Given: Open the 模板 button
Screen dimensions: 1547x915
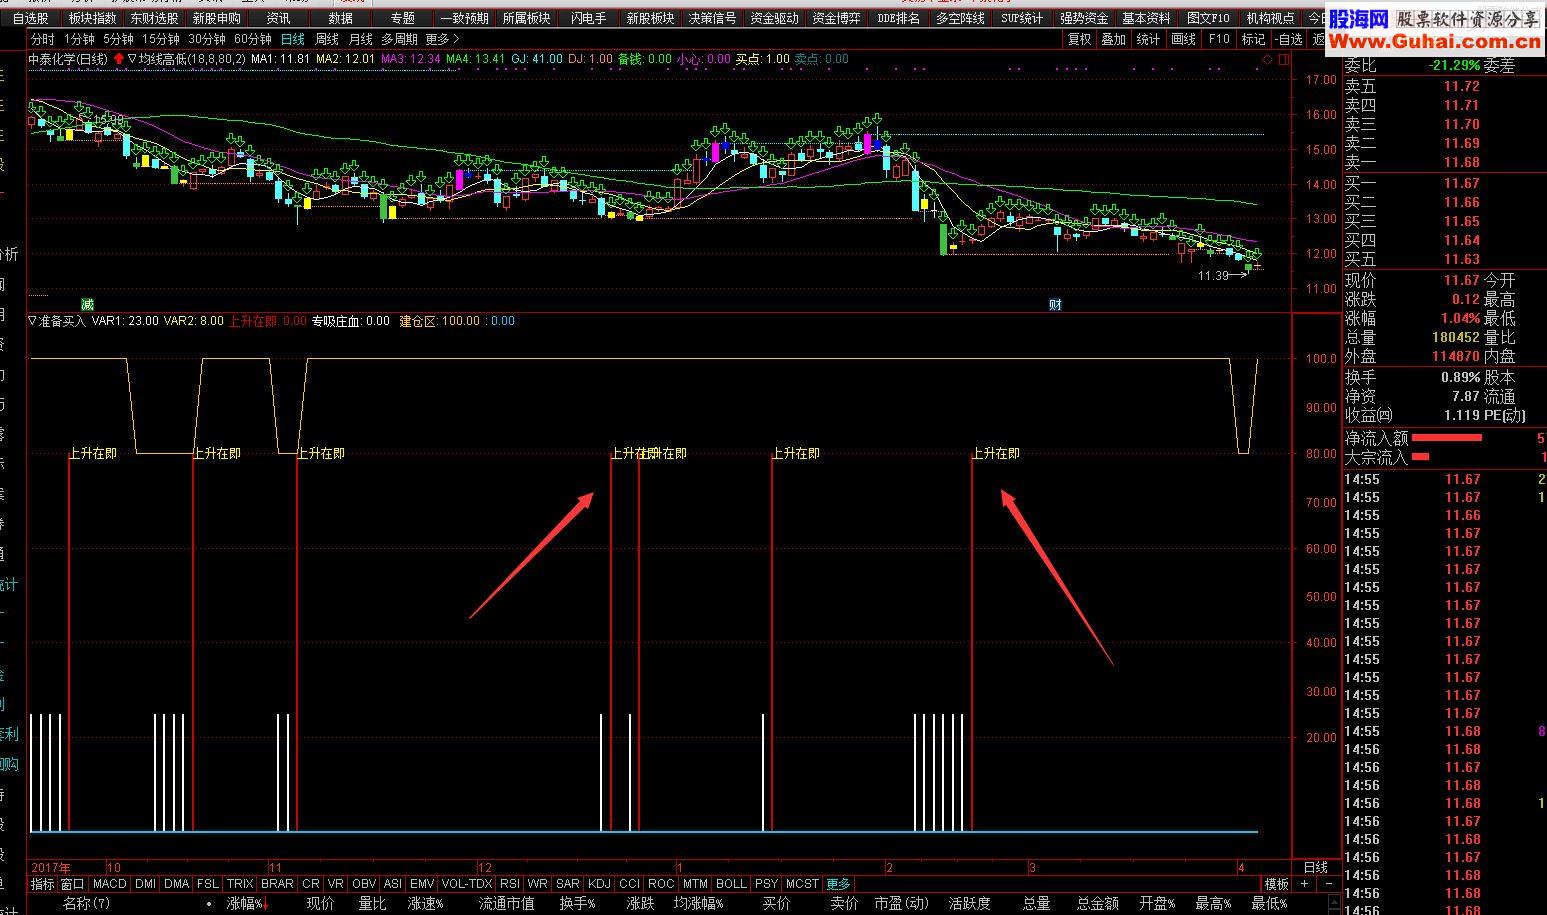Looking at the screenshot, I should point(1276,884).
